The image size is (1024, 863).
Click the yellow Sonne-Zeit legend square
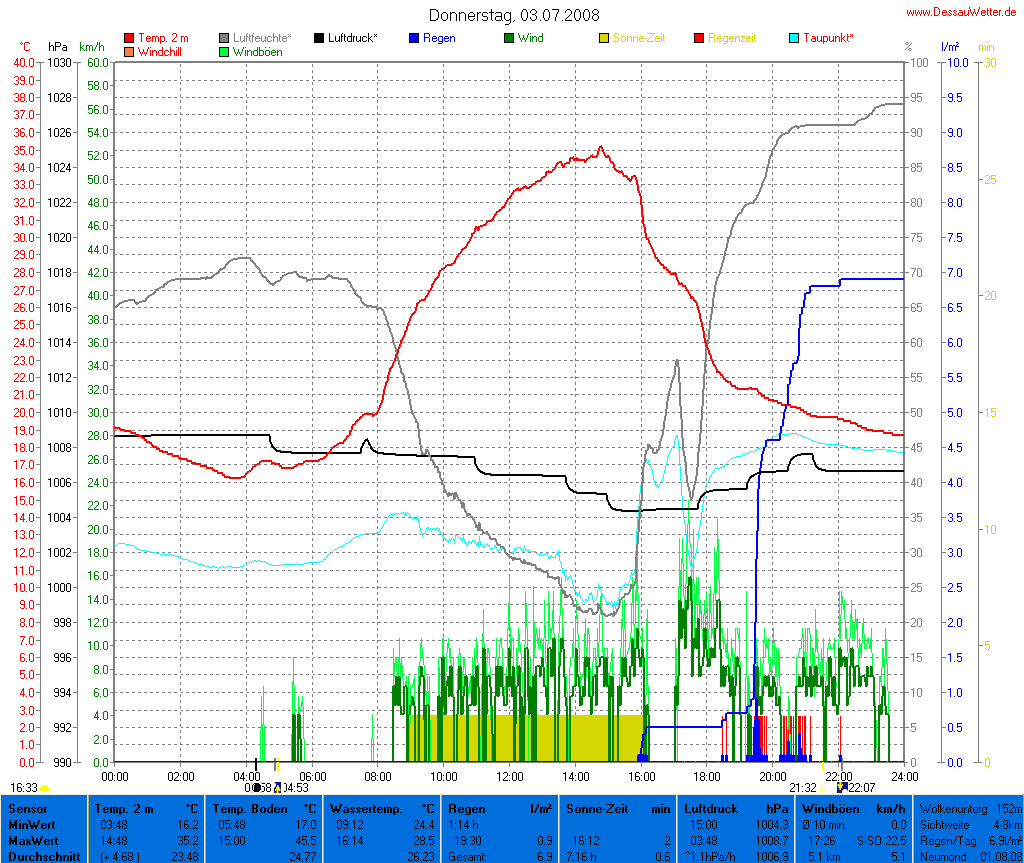point(604,38)
